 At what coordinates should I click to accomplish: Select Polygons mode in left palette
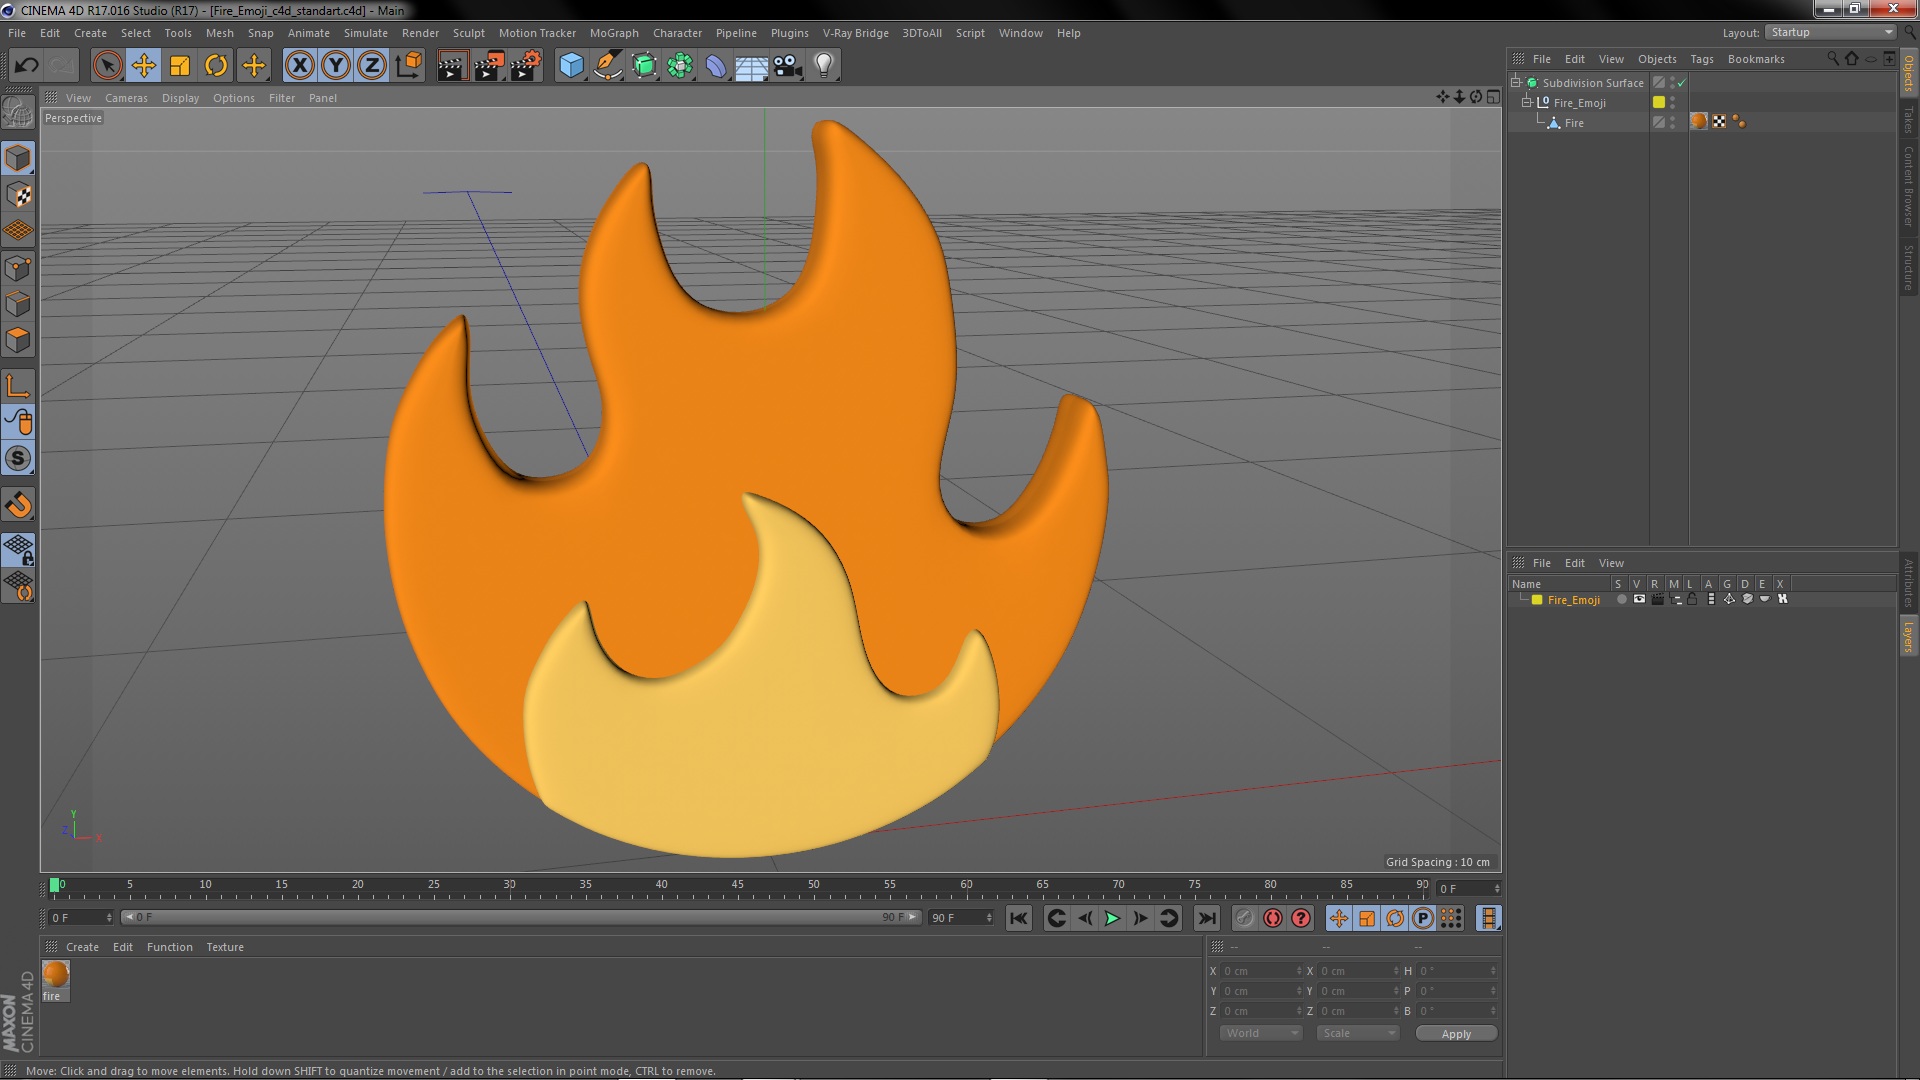pyautogui.click(x=18, y=340)
